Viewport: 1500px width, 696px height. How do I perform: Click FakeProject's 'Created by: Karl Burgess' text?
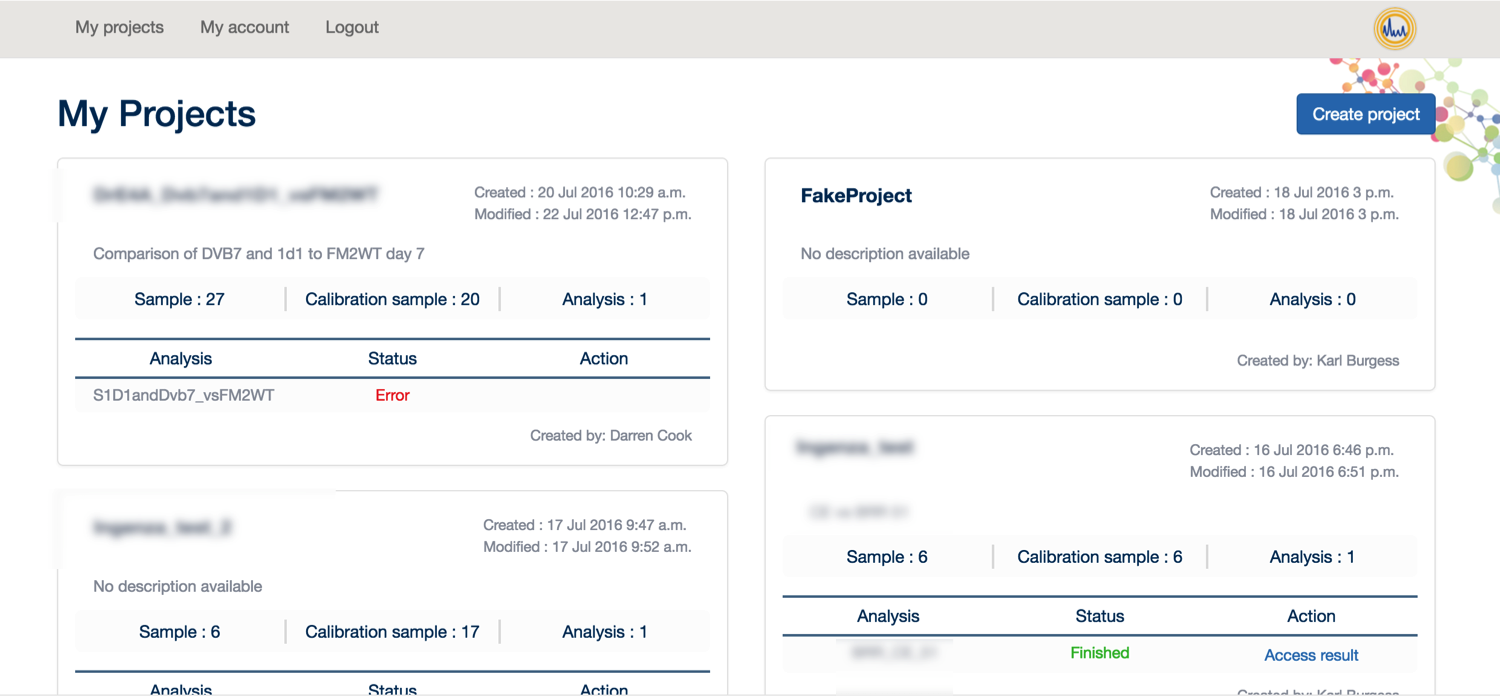pyautogui.click(x=1318, y=360)
